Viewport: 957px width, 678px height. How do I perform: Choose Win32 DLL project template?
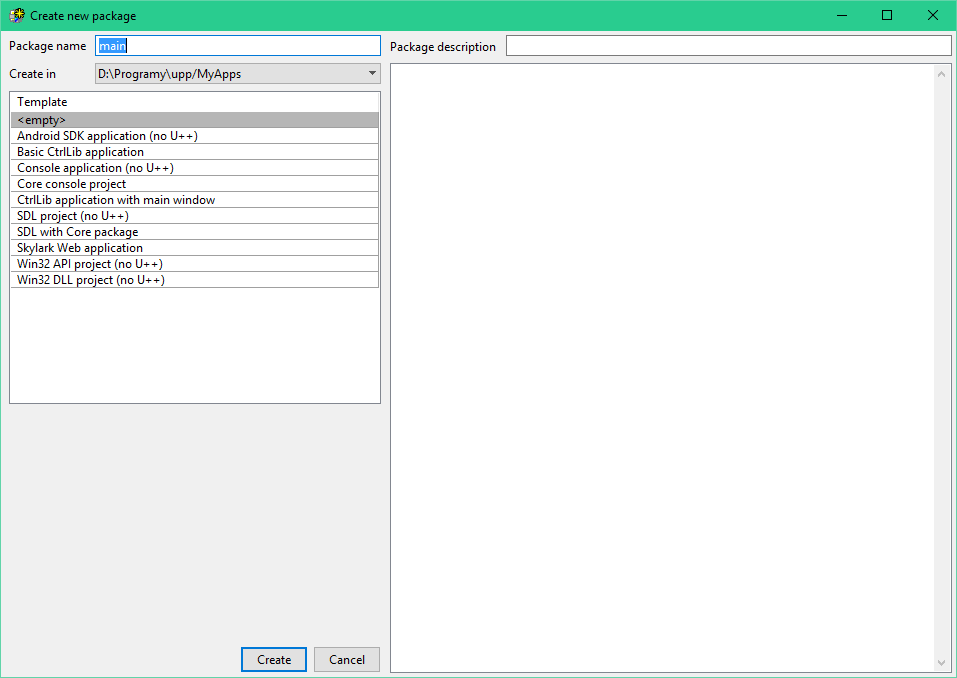tap(194, 280)
